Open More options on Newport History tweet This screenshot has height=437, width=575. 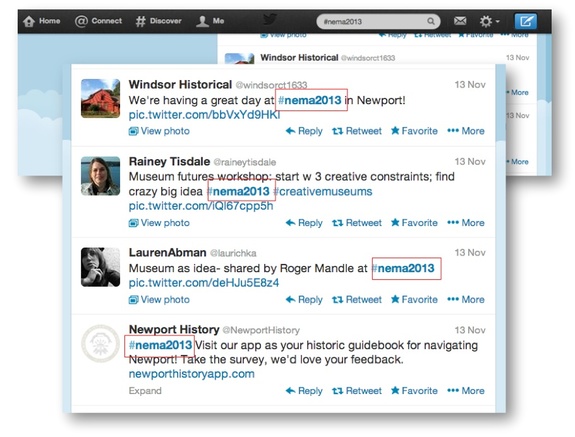(x=466, y=391)
